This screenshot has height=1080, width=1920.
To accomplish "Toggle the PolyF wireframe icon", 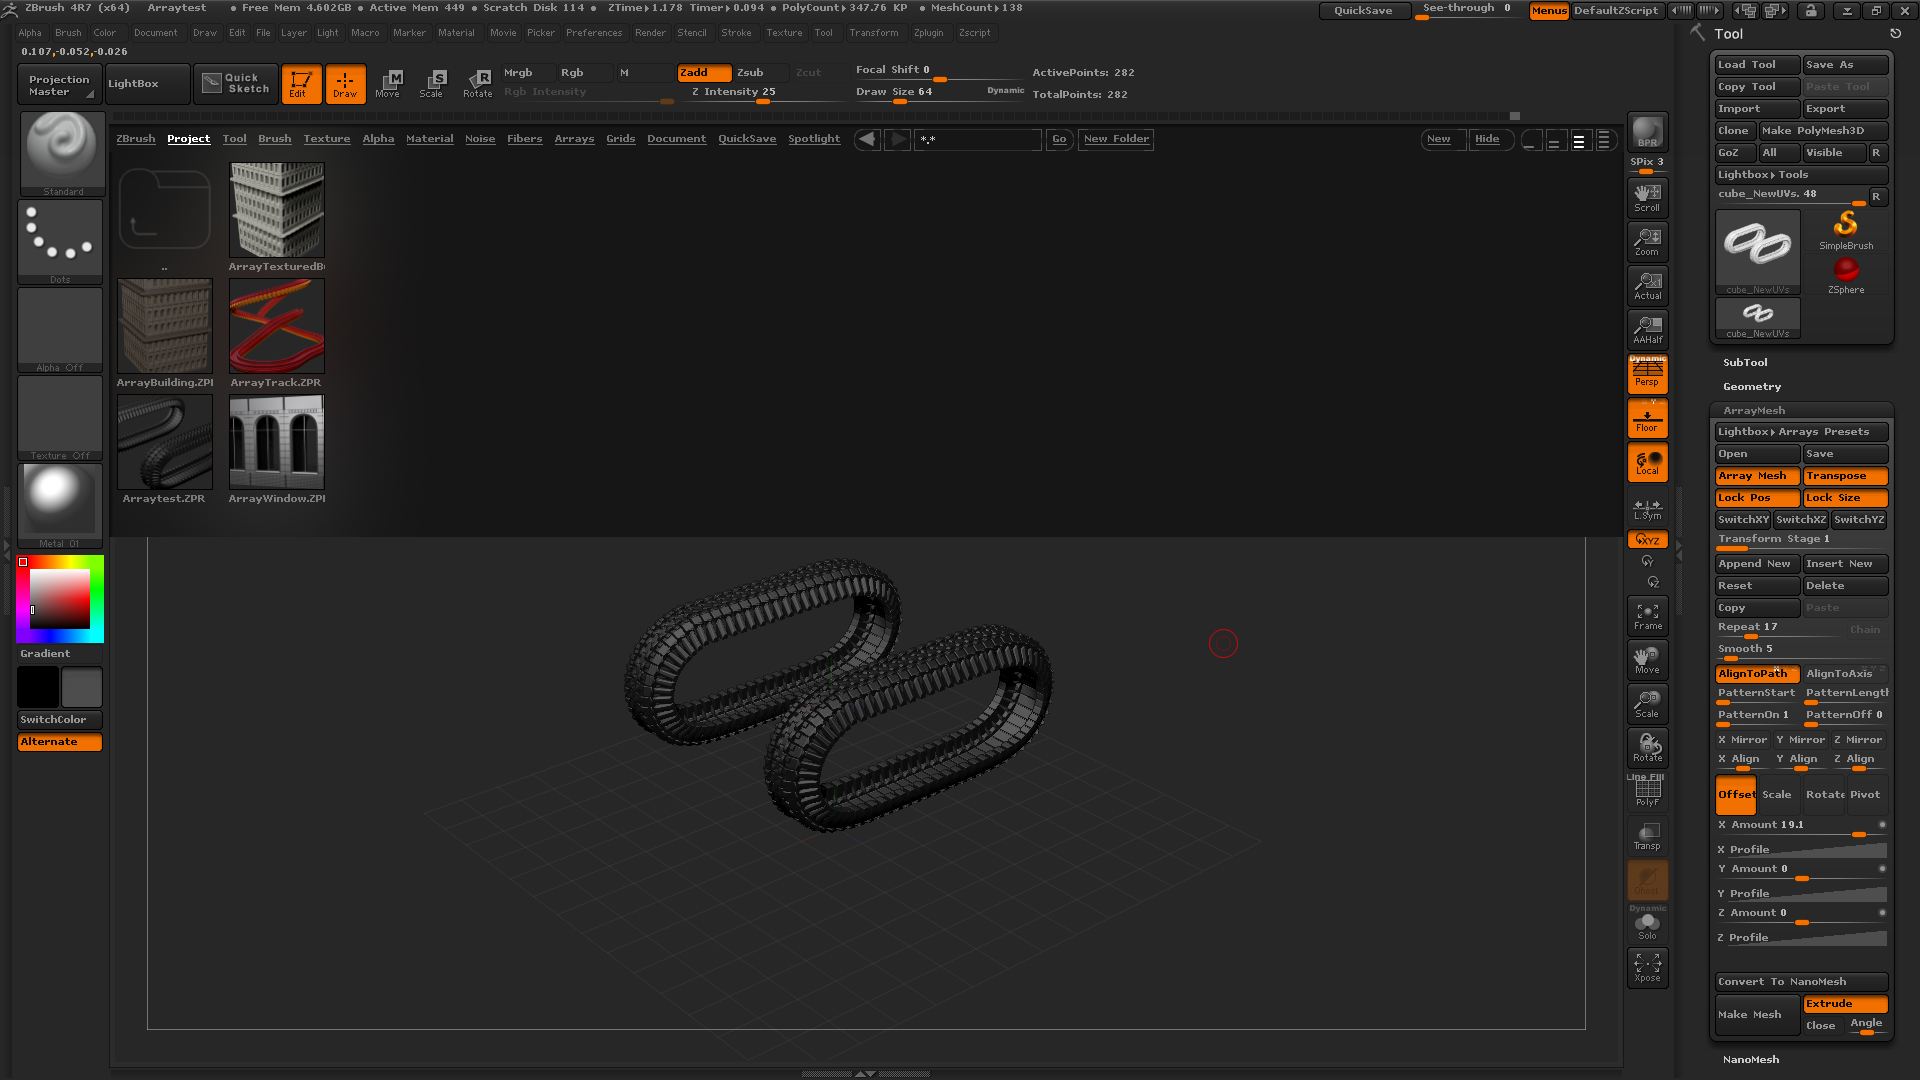I will click(1647, 792).
